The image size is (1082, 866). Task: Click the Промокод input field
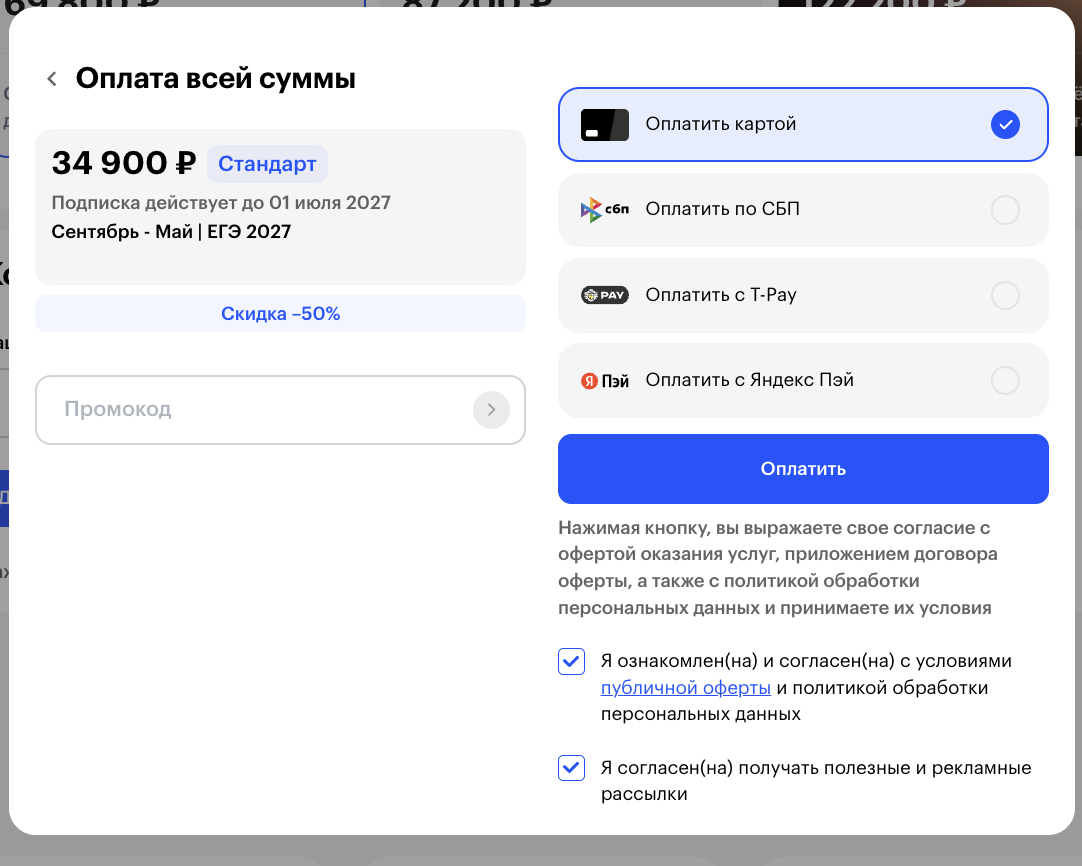pyautogui.click(x=280, y=410)
